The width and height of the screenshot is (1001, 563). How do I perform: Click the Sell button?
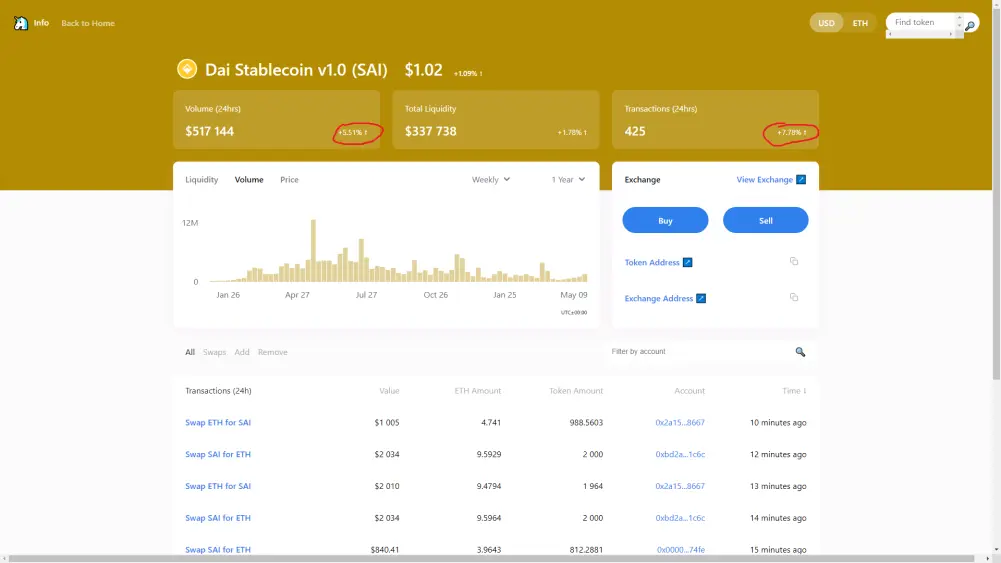(765, 220)
